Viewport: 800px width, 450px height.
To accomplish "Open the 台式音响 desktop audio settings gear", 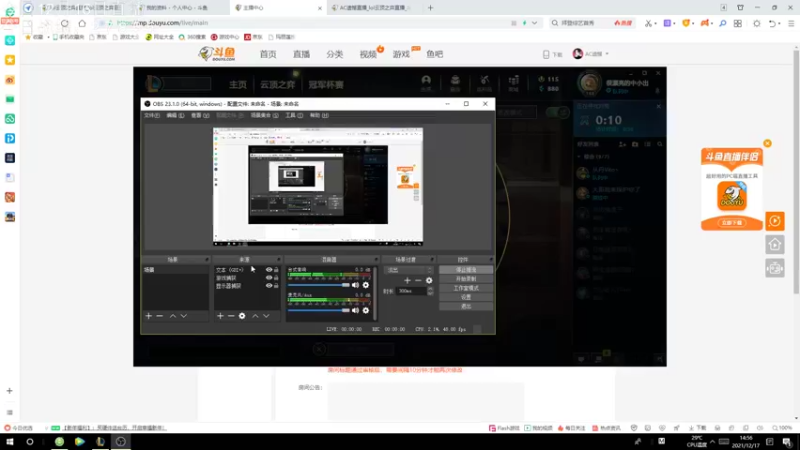I will pyautogui.click(x=366, y=285).
